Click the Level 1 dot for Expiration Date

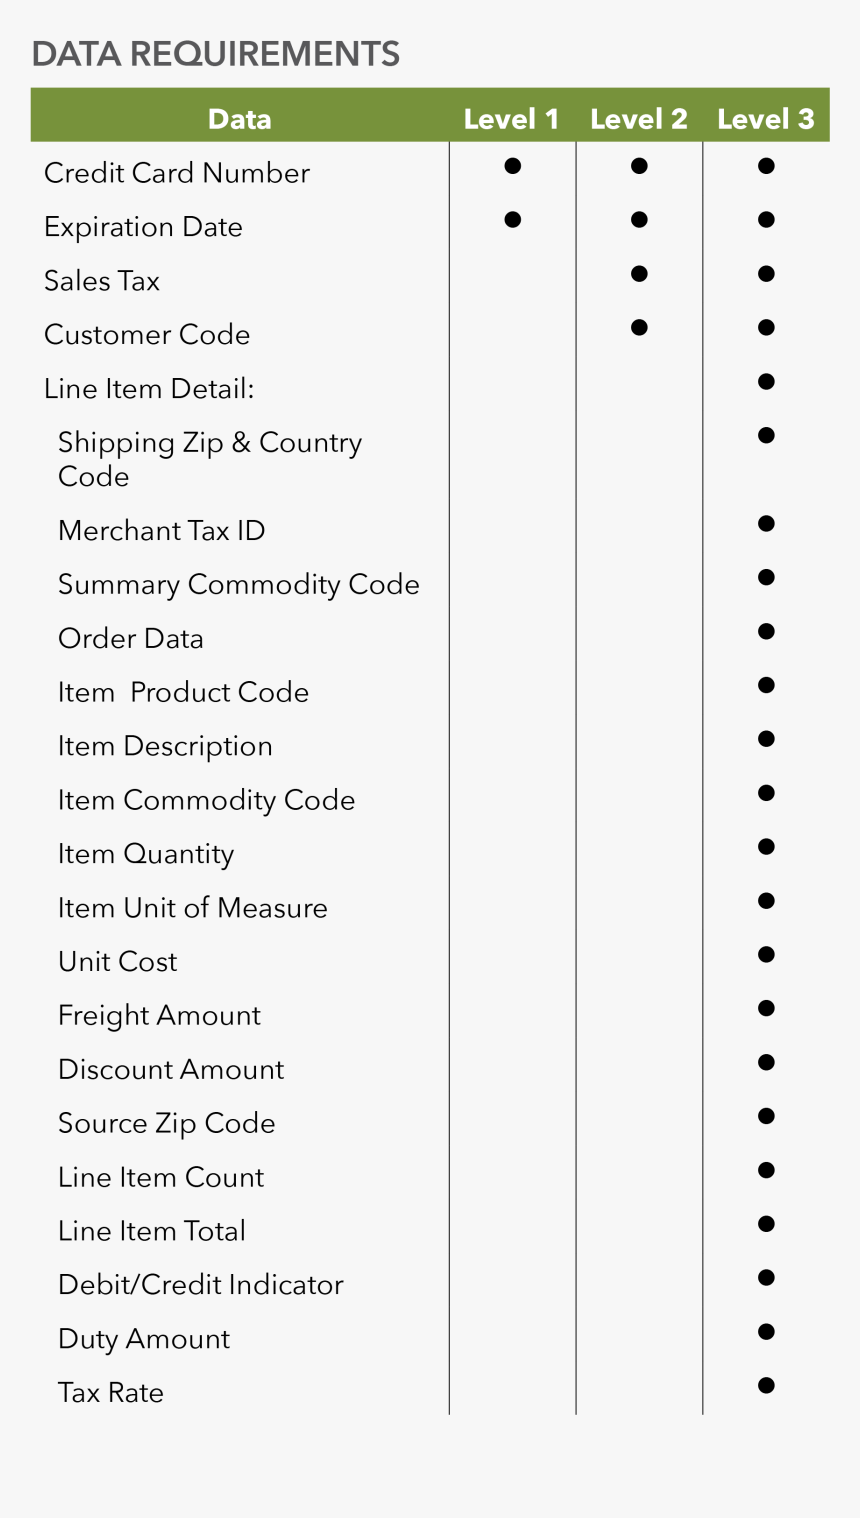pyautogui.click(x=512, y=220)
